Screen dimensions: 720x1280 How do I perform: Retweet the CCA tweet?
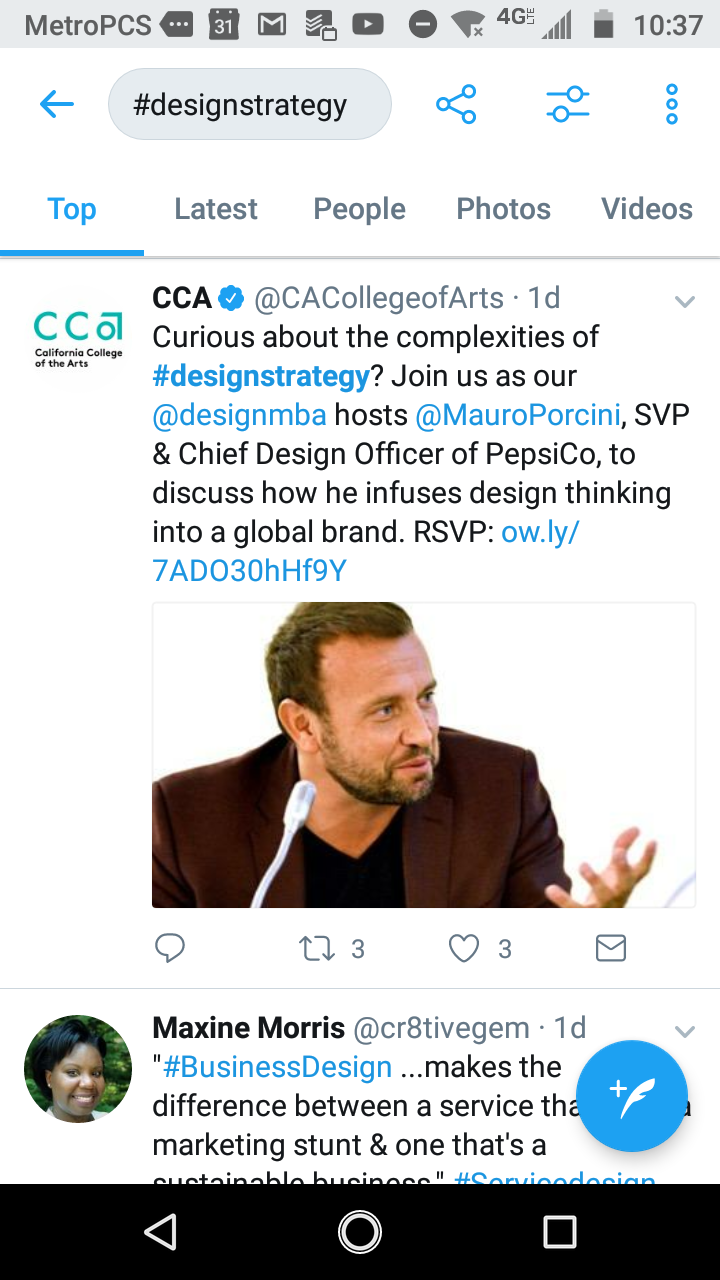coord(318,947)
